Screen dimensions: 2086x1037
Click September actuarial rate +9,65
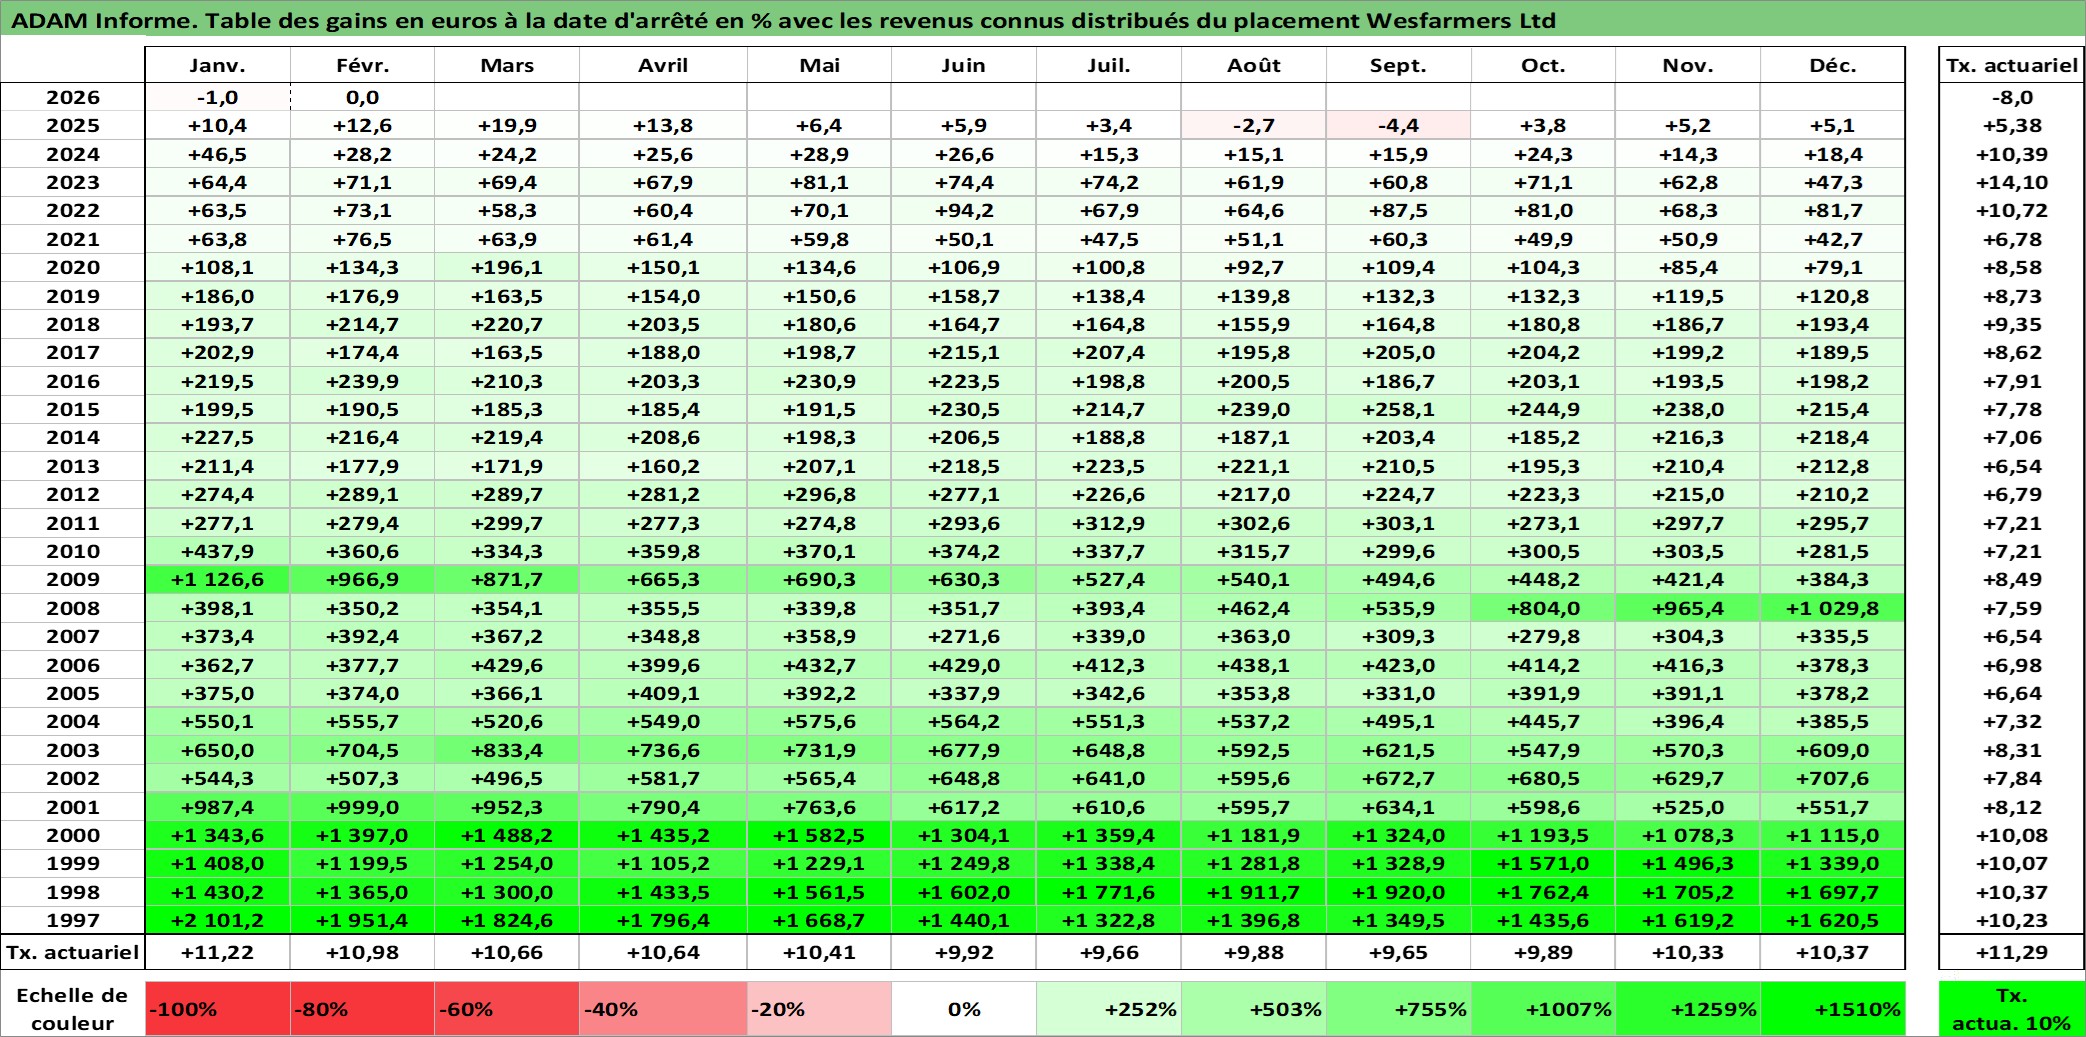(1398, 952)
